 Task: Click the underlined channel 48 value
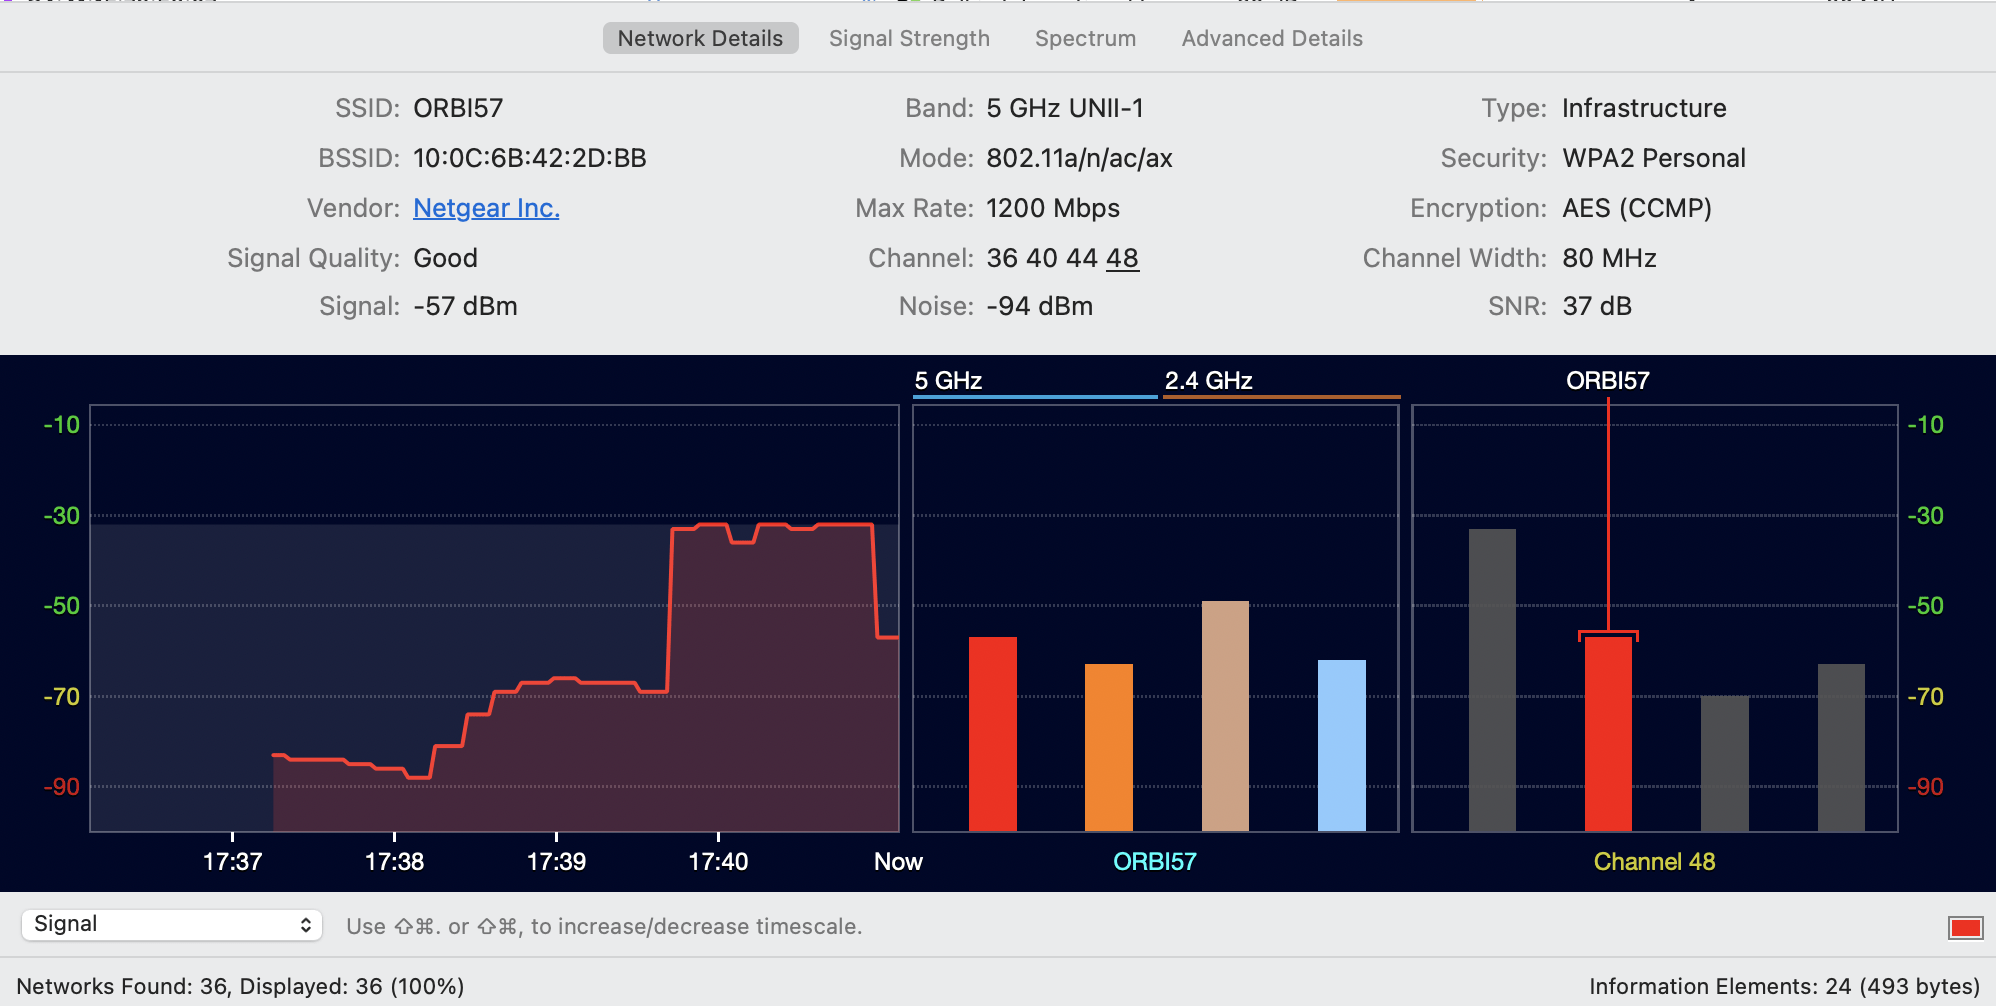(x=1122, y=258)
